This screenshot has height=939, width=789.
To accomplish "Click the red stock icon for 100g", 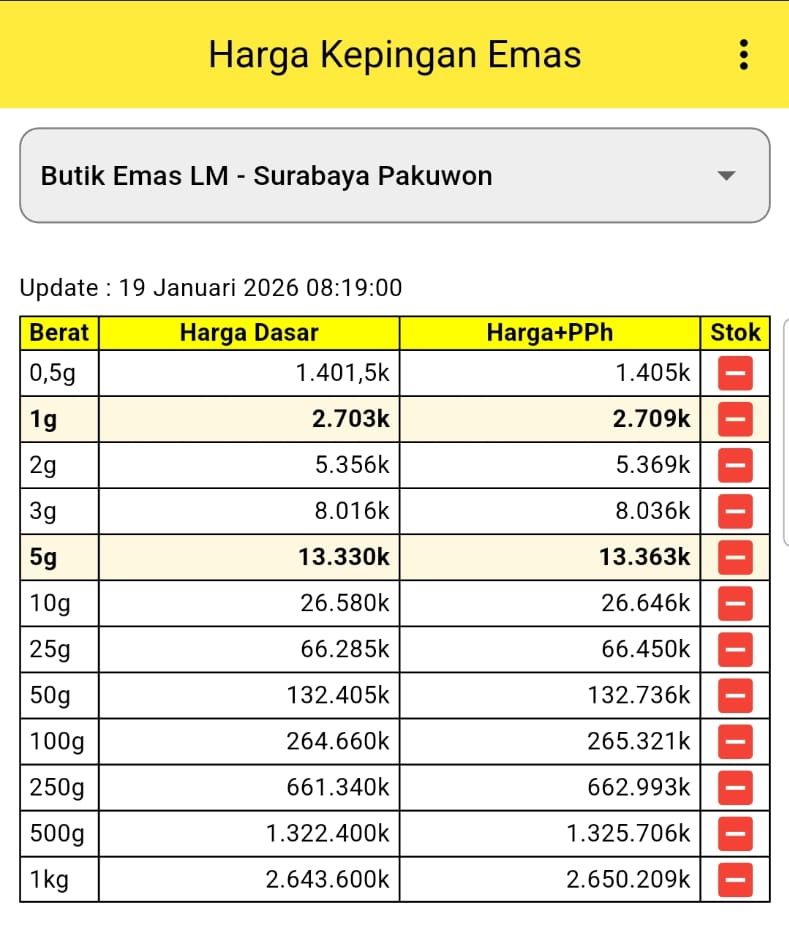I will 735,742.
